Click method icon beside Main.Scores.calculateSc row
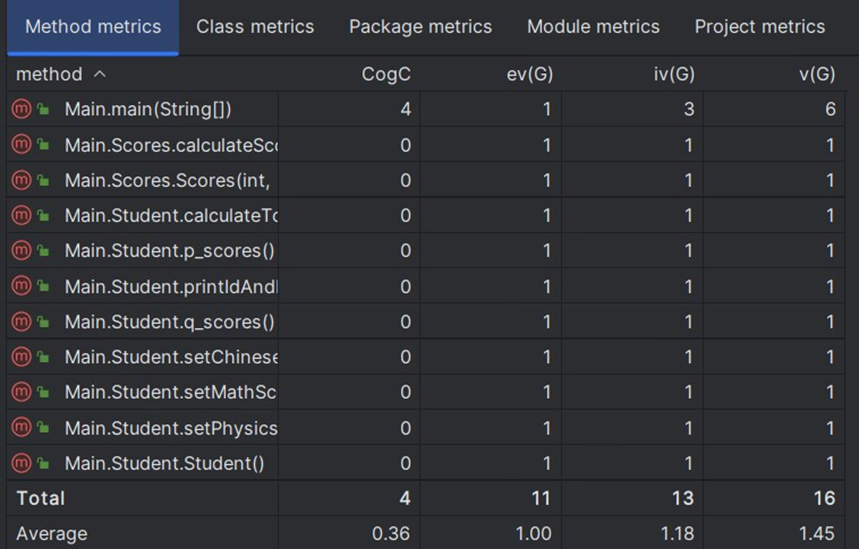Image resolution: width=859 pixels, height=549 pixels. (20, 145)
